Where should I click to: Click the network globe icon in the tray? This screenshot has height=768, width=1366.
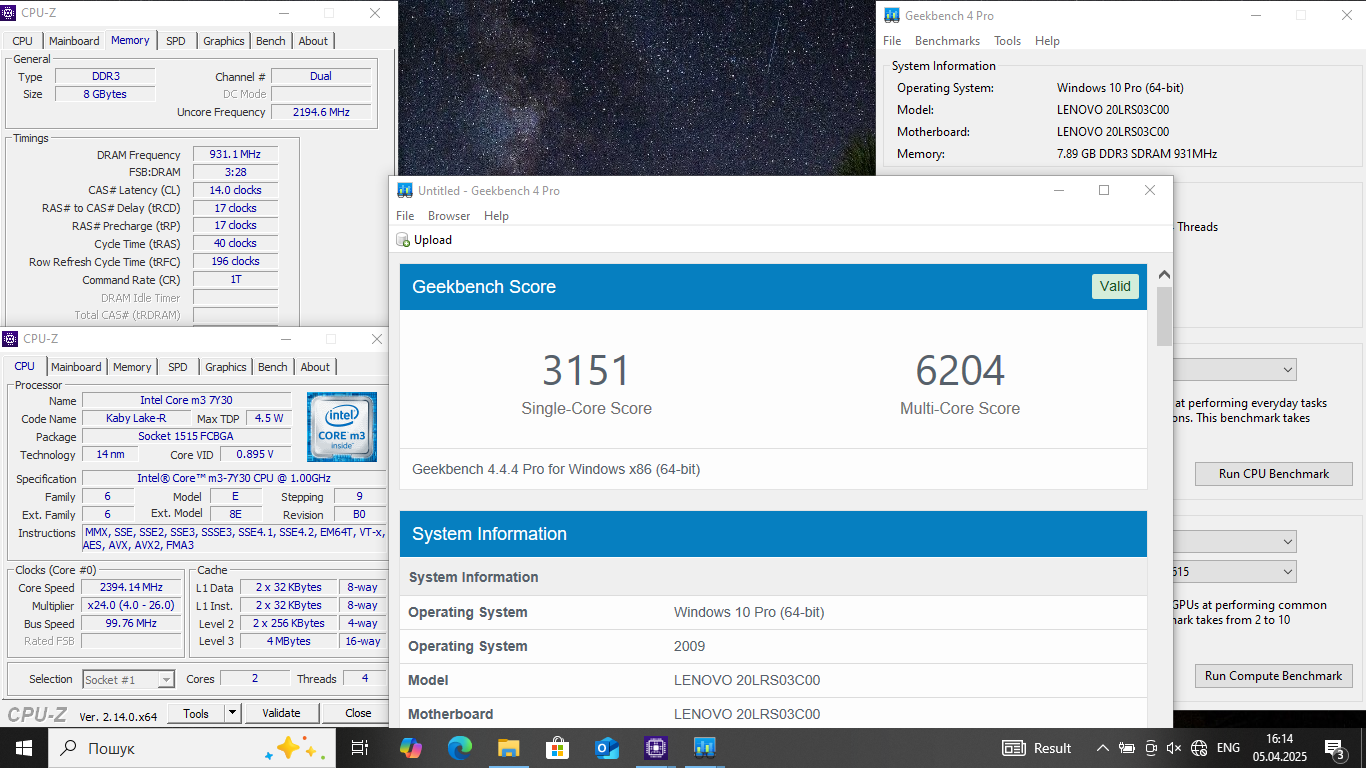1199,748
